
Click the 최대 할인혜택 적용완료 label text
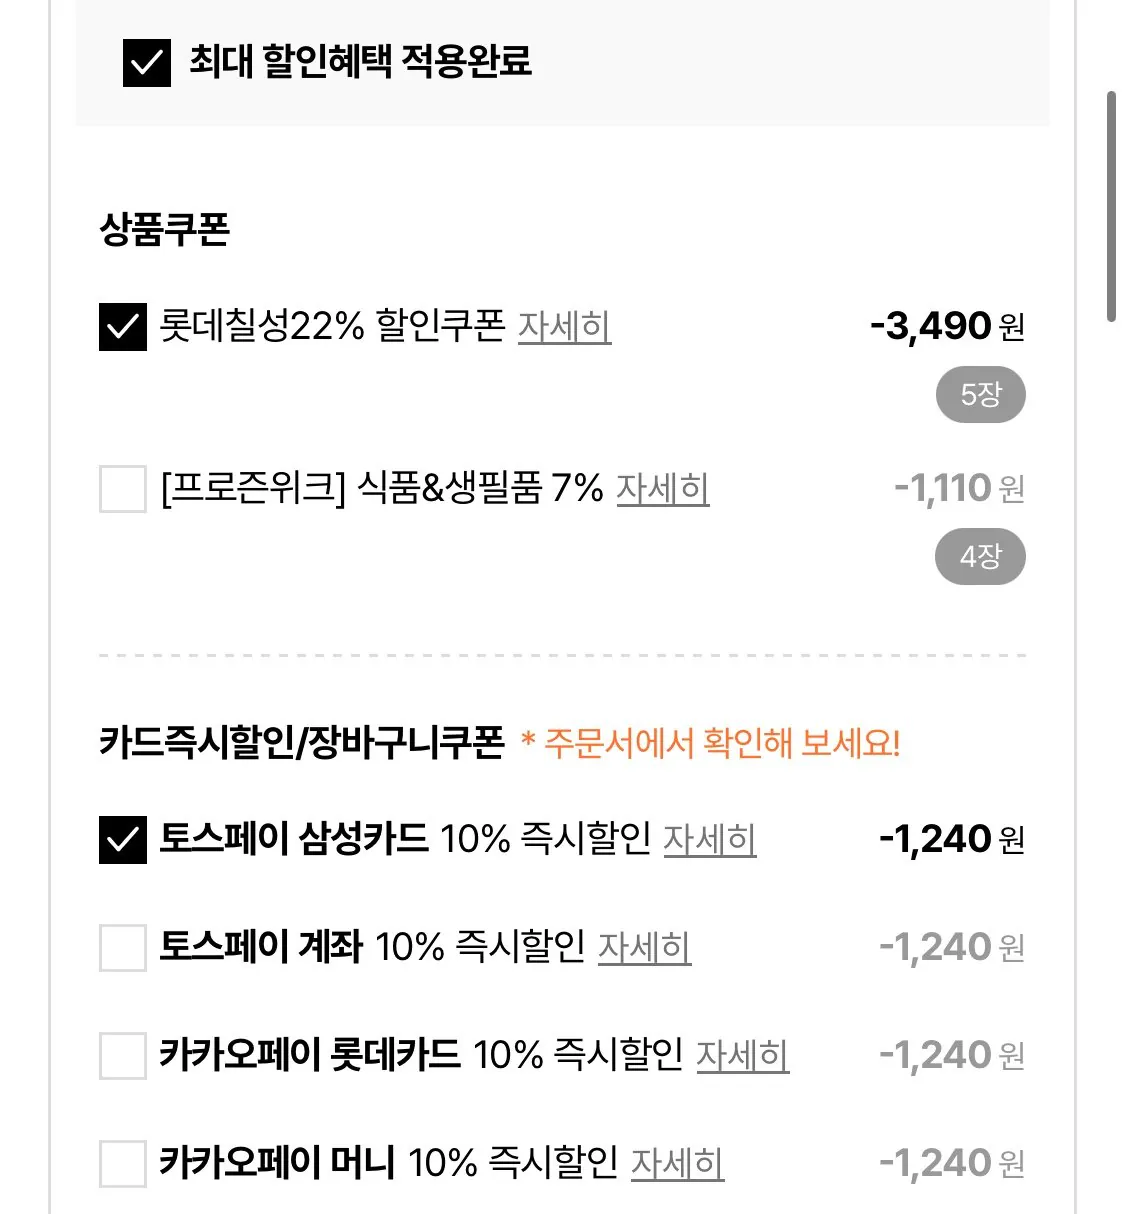(360, 61)
